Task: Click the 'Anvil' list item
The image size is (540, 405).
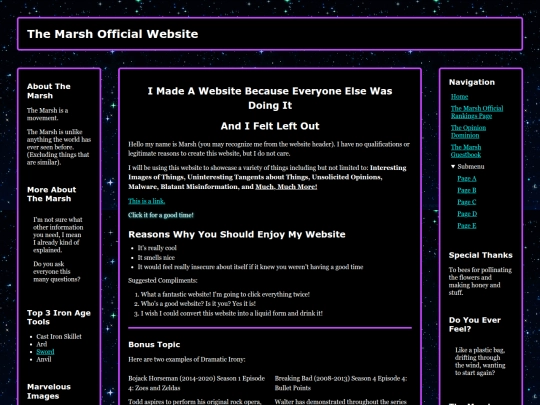Action: (44, 359)
